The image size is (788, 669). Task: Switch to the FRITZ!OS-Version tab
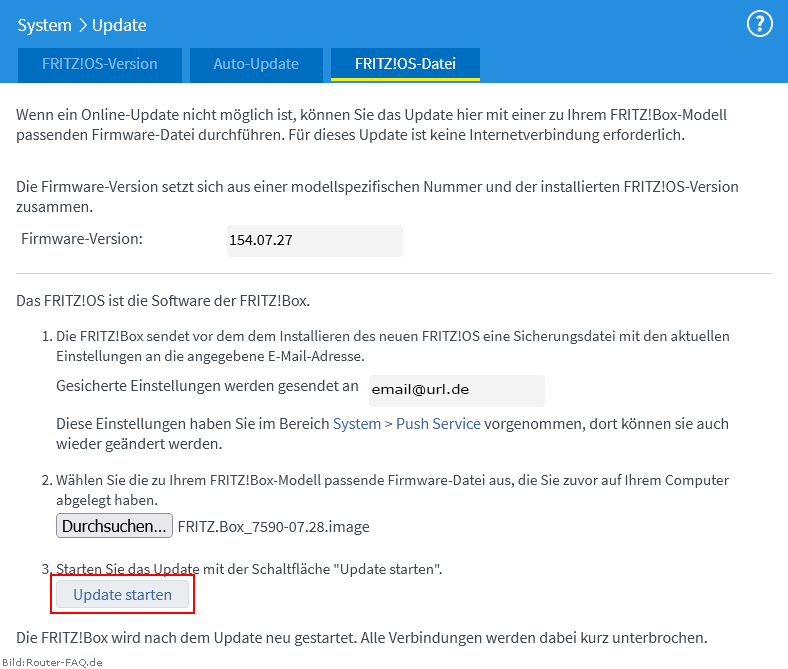coord(100,64)
